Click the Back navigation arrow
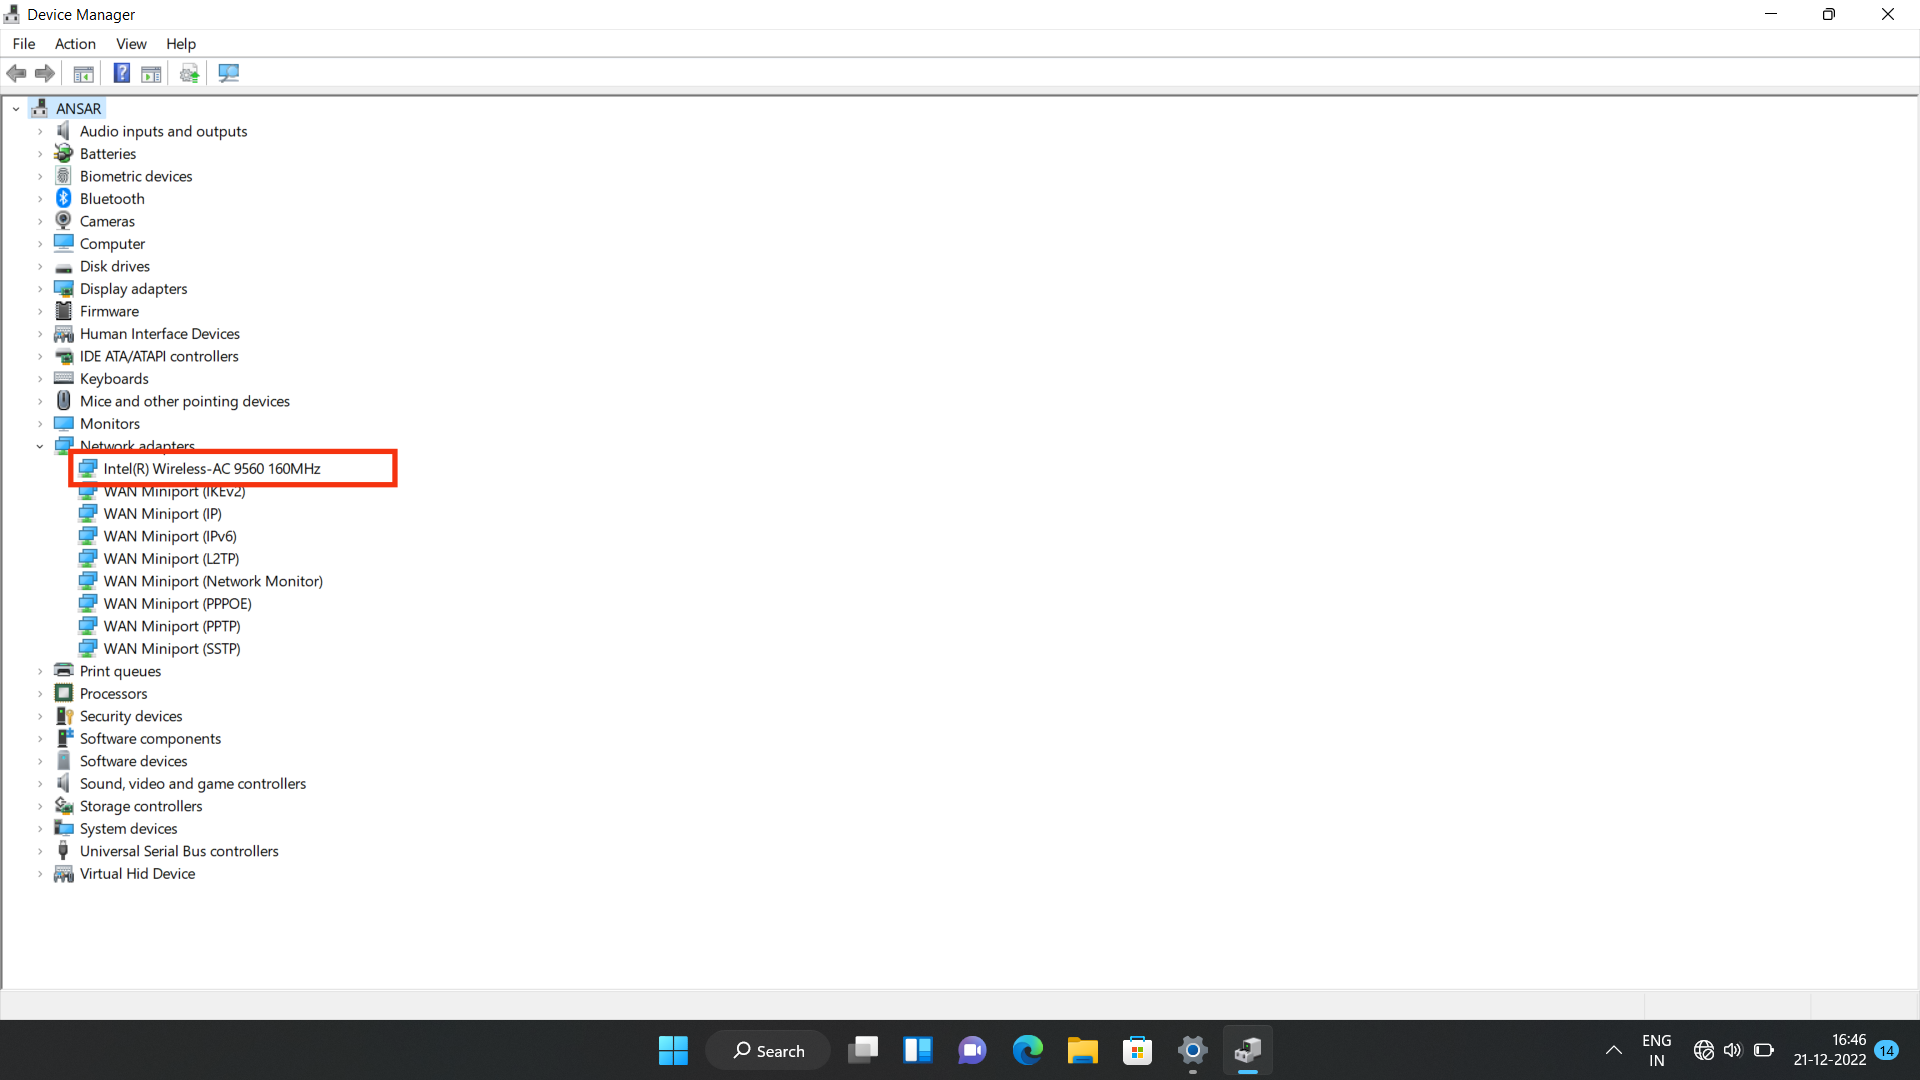1920x1080 pixels. pos(16,73)
